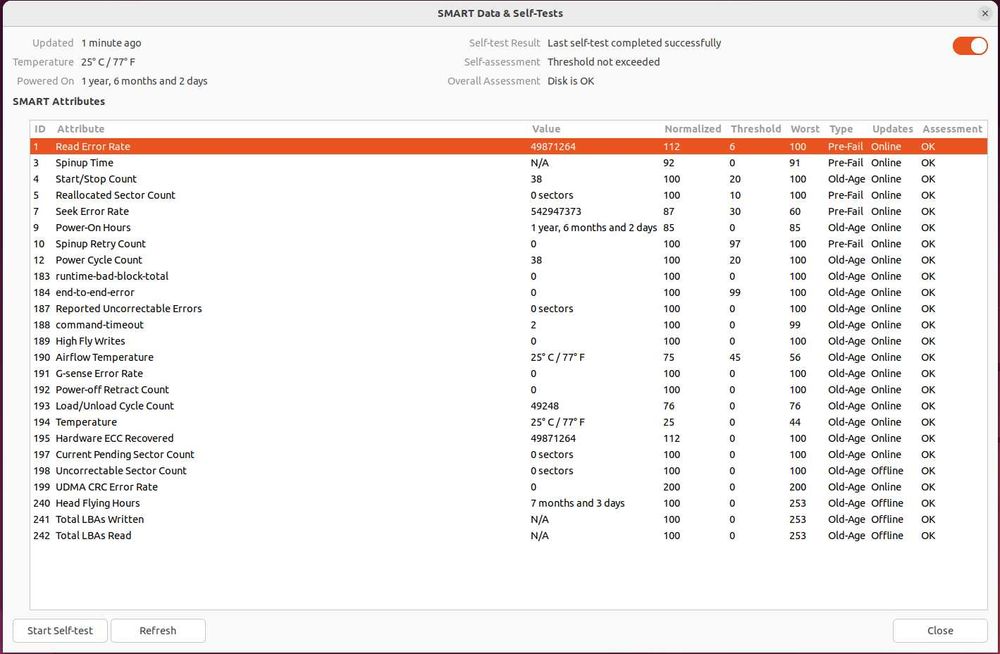The width and height of the screenshot is (1000, 654).
Task: Select the Power-off Retract Count row
Action: tap(508, 390)
